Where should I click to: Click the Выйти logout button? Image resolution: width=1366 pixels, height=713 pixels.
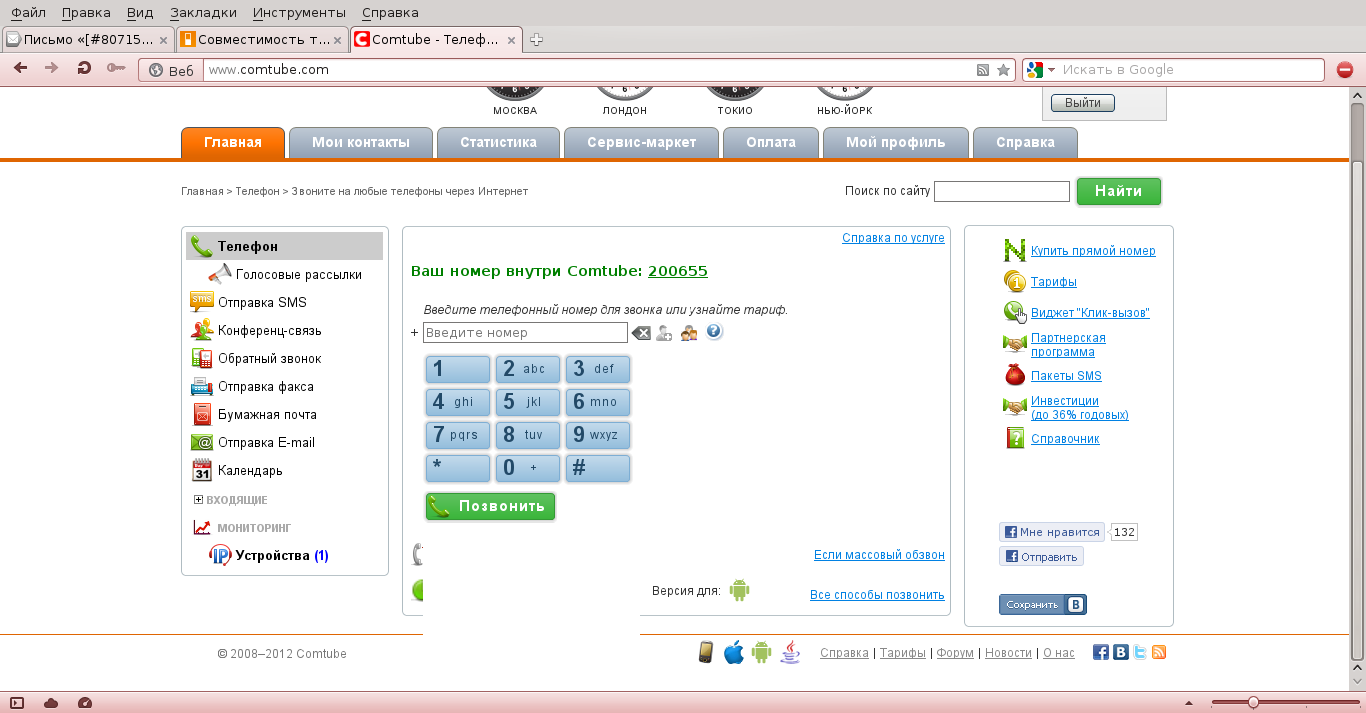[x=1083, y=103]
